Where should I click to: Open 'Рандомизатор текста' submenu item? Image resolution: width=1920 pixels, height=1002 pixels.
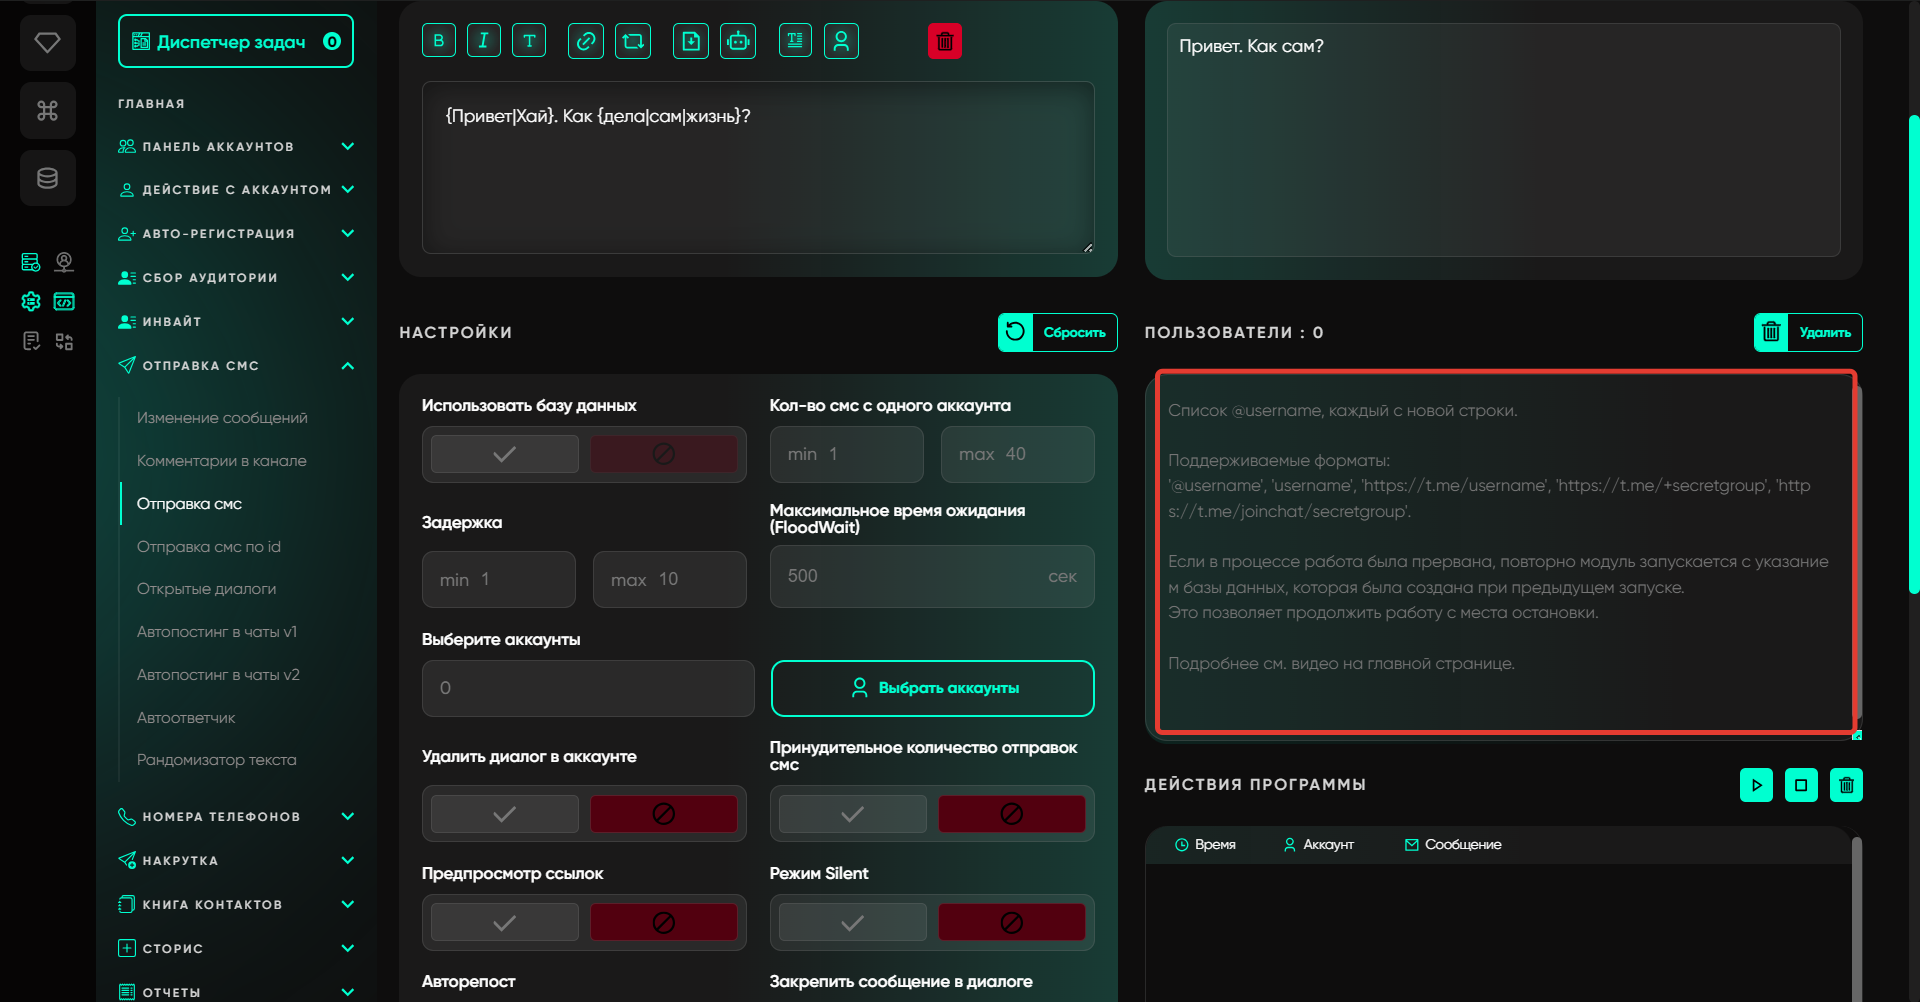tap(216, 760)
